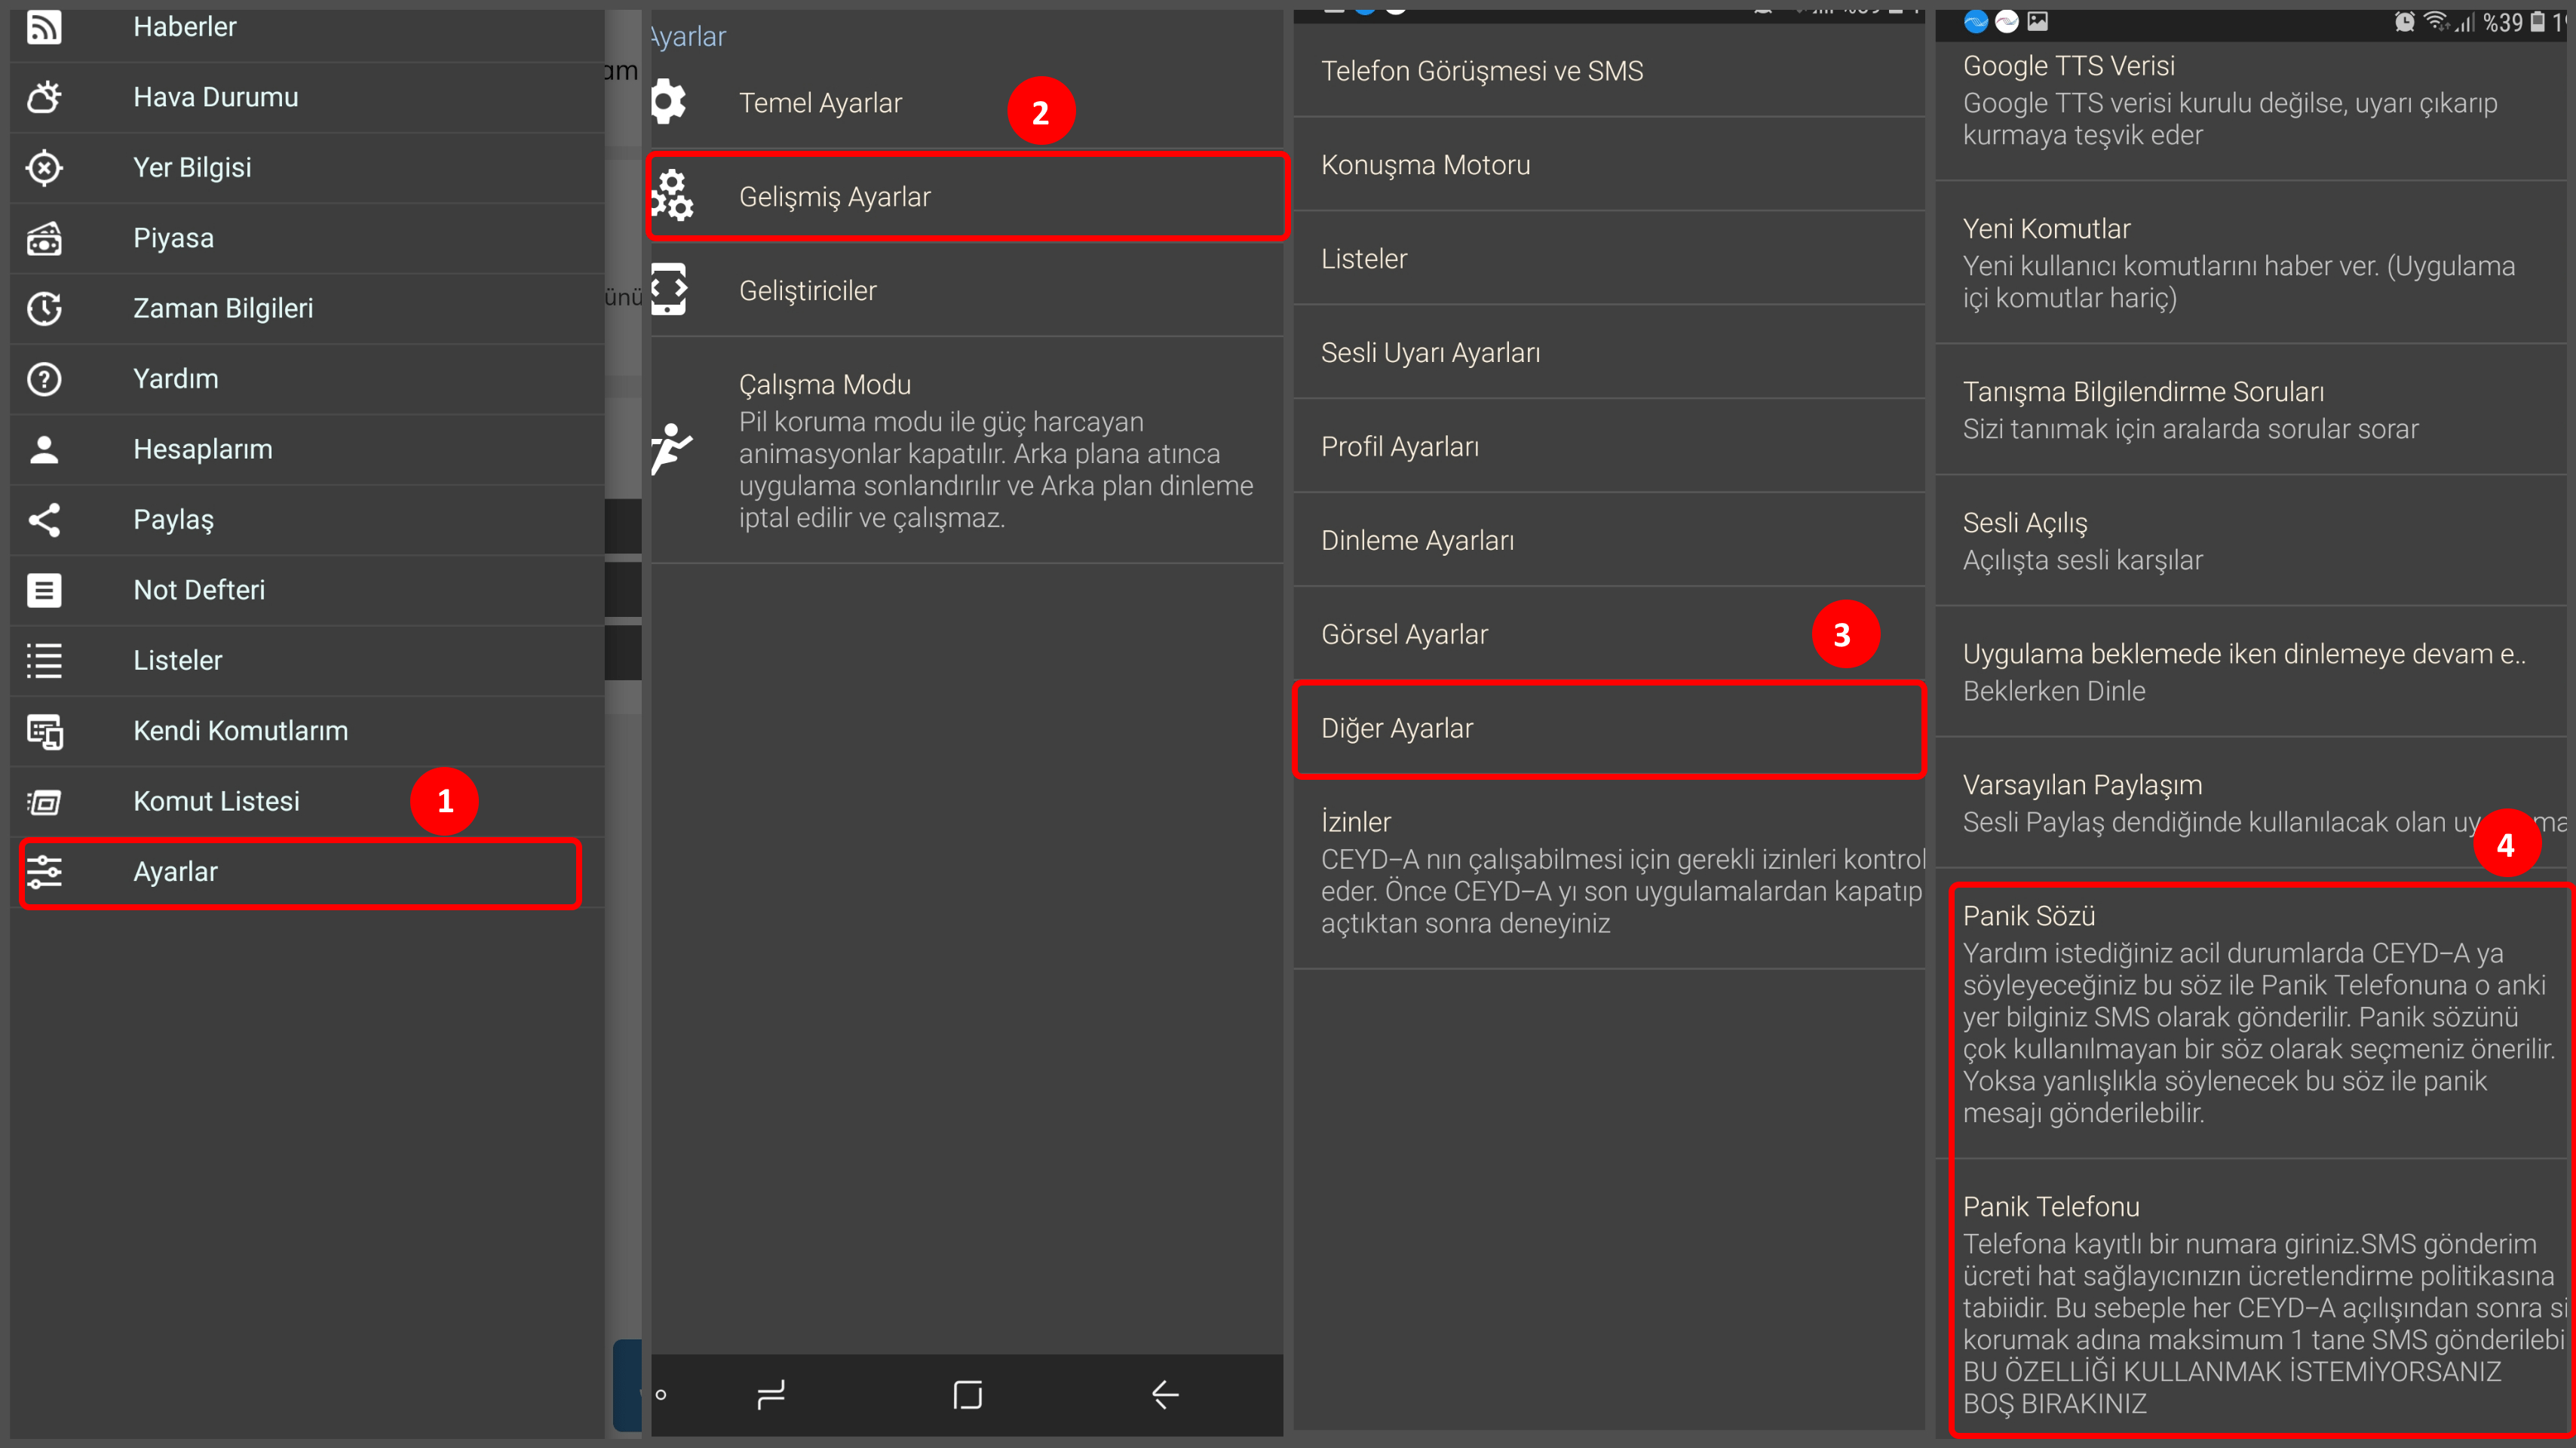The image size is (2576, 1448).
Task: Open Profil Ayarları
Action: (x=1609, y=447)
